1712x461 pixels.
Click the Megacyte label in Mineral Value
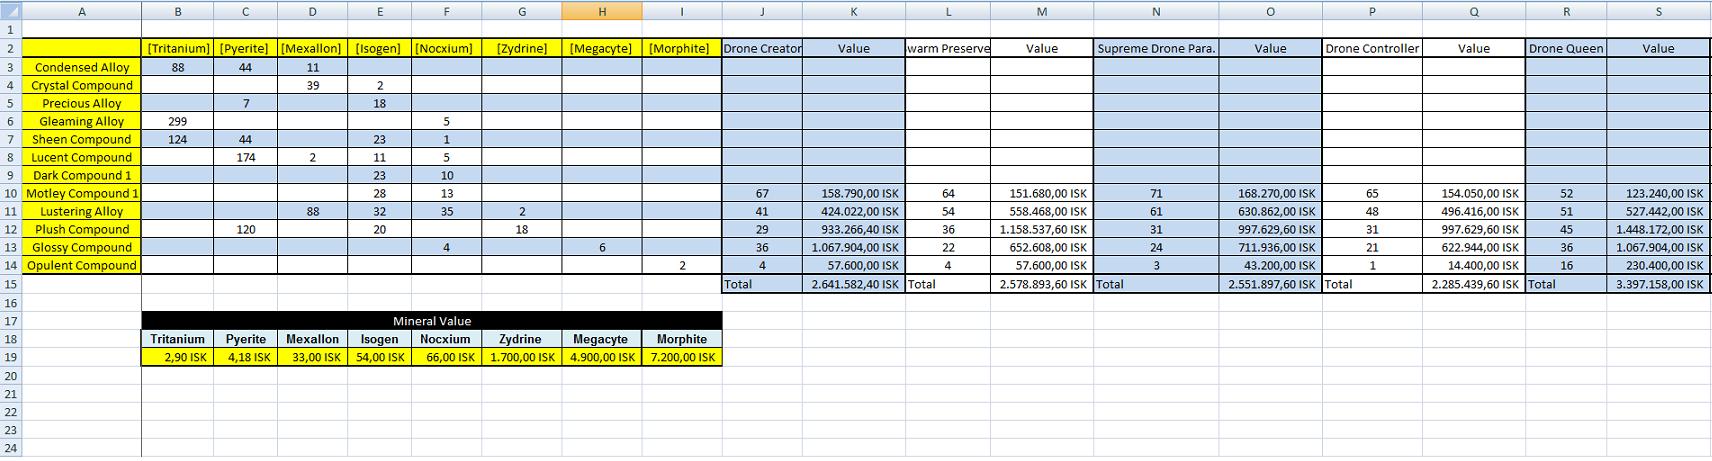pyautogui.click(x=601, y=339)
